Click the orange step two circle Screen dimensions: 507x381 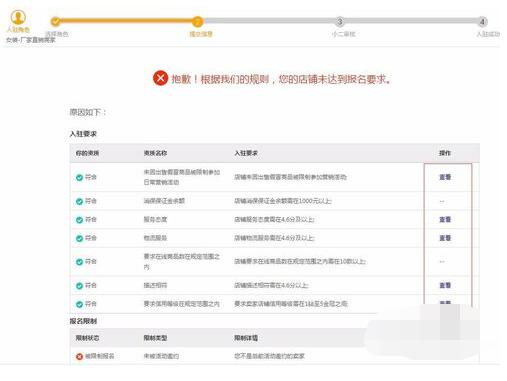[197, 22]
